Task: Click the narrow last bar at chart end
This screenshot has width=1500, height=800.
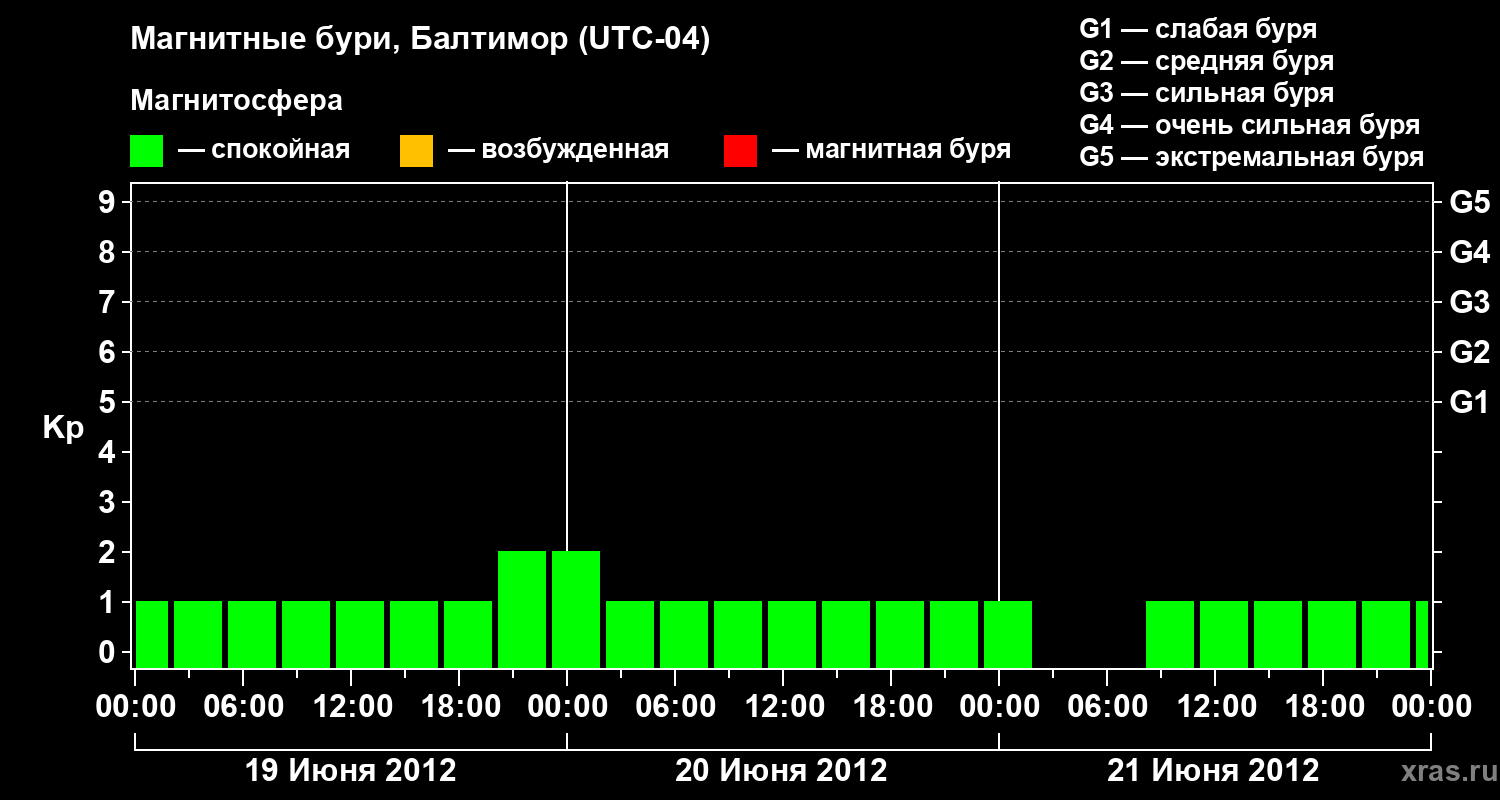Action: pos(1422,634)
